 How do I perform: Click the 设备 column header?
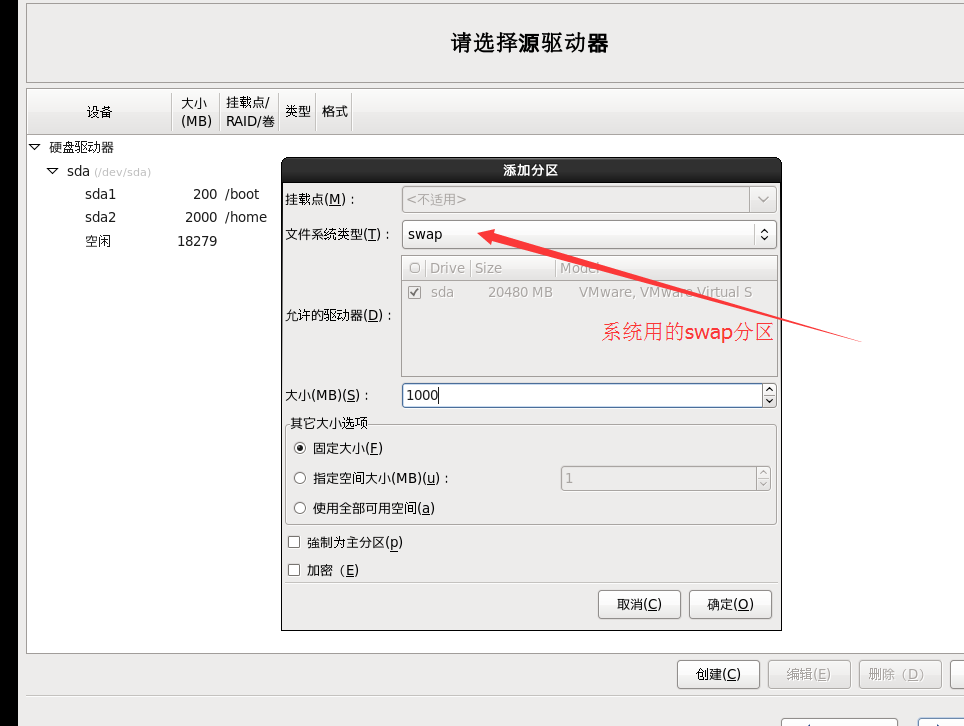(x=99, y=112)
